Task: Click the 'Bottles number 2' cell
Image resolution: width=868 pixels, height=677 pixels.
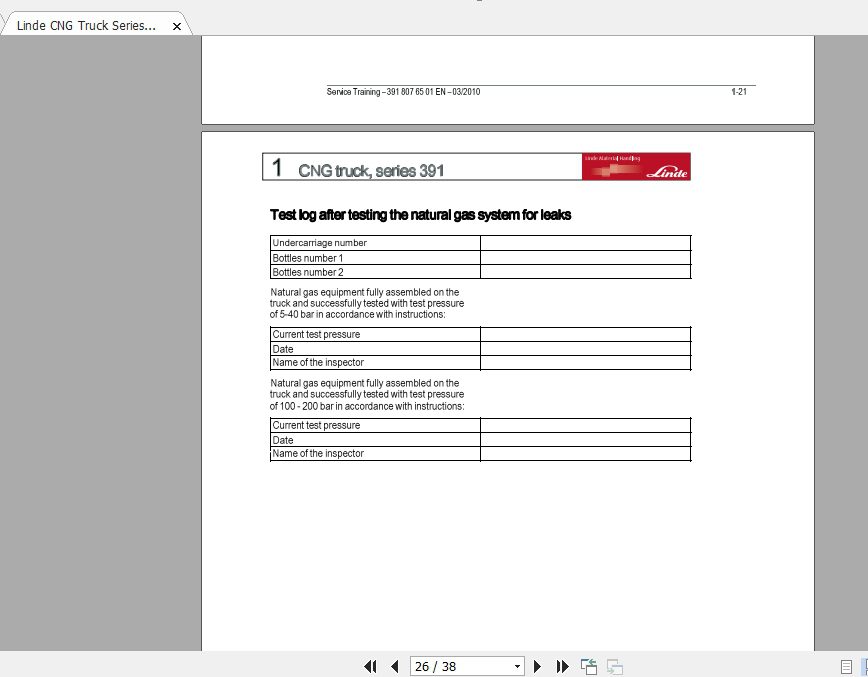Action: (375, 272)
